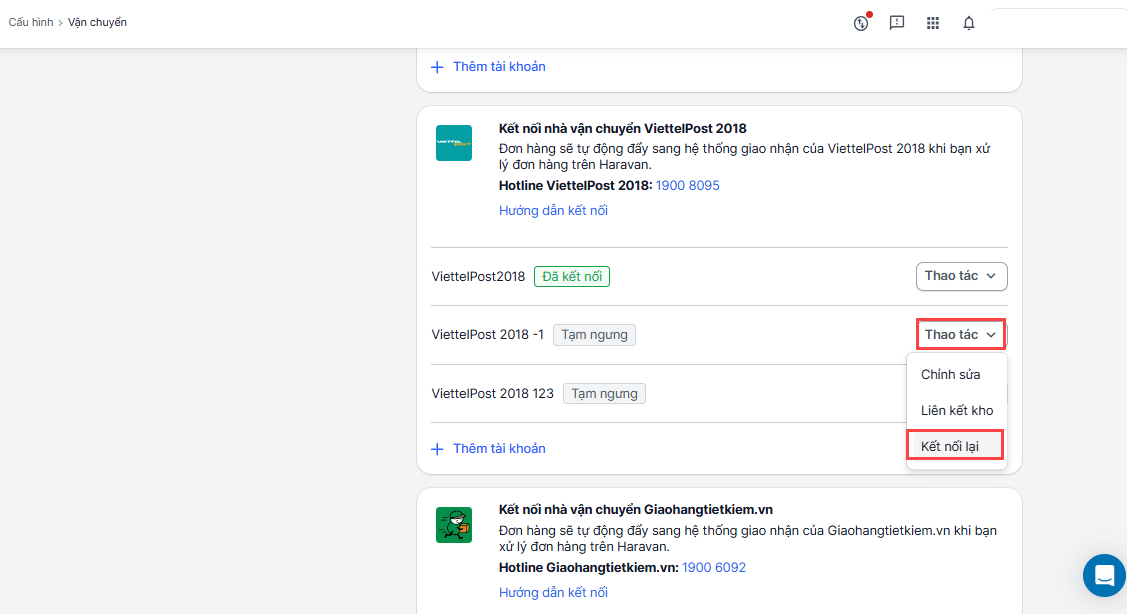The height and width of the screenshot is (614, 1127).
Task: Collapse Thao tác dropdown for ViettelPost 2018 -1
Action: tap(960, 334)
